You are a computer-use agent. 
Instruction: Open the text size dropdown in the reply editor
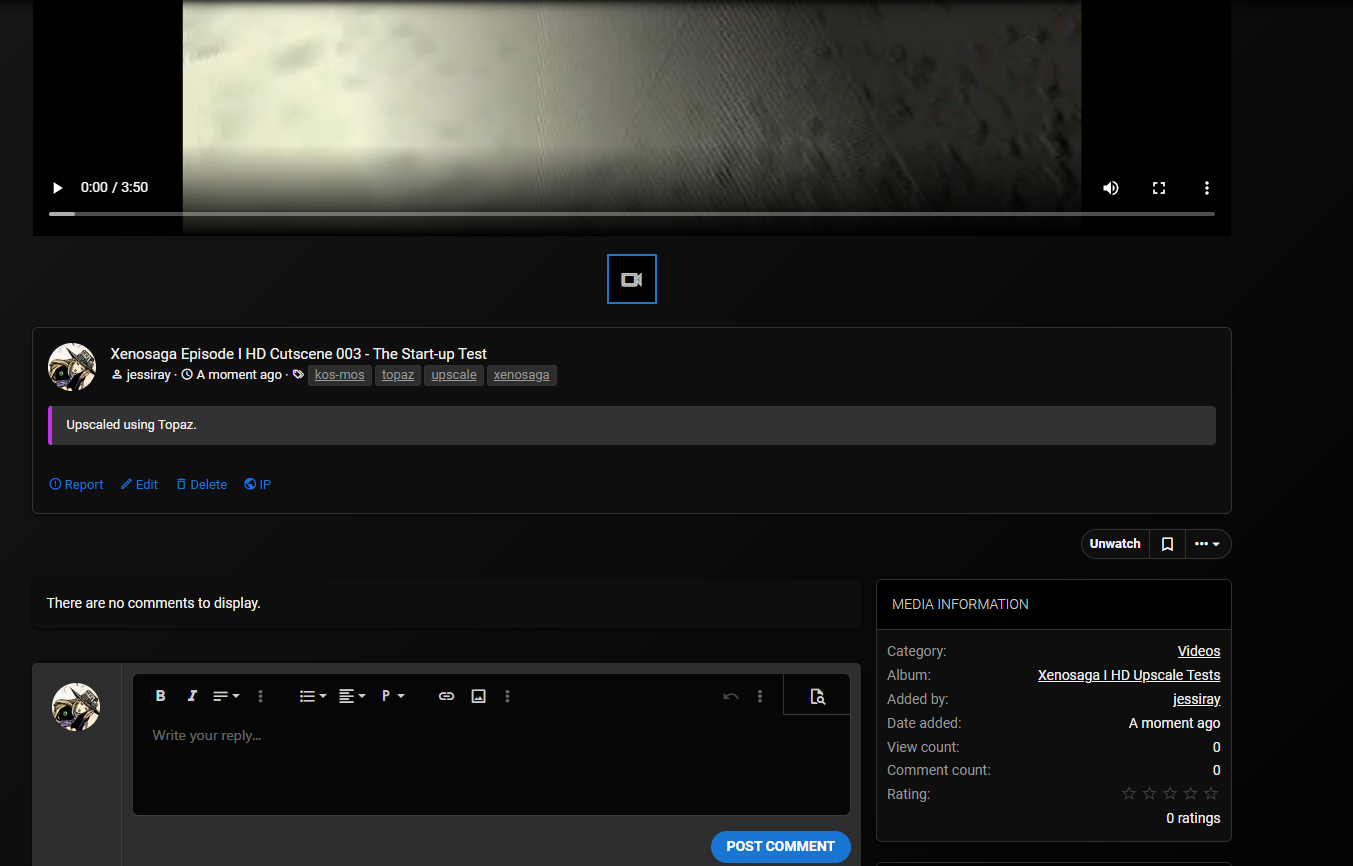tap(226, 696)
